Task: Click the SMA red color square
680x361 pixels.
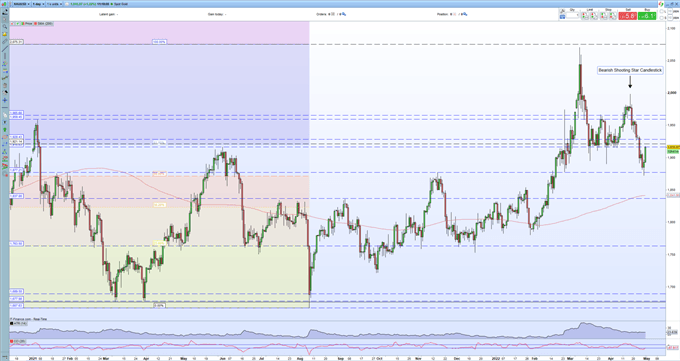Action: click(36, 23)
